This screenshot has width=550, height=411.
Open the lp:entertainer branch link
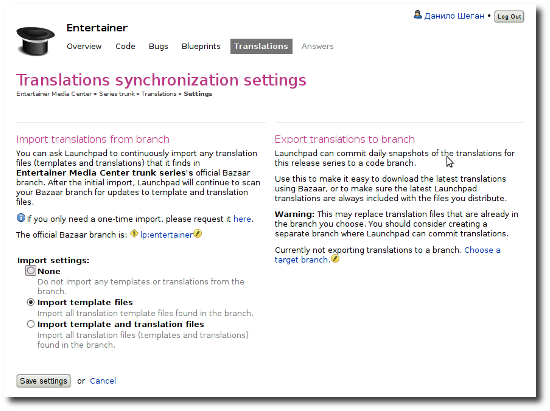(x=166, y=235)
